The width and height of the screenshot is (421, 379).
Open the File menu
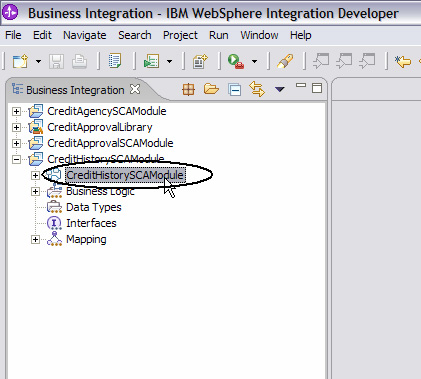click(13, 35)
